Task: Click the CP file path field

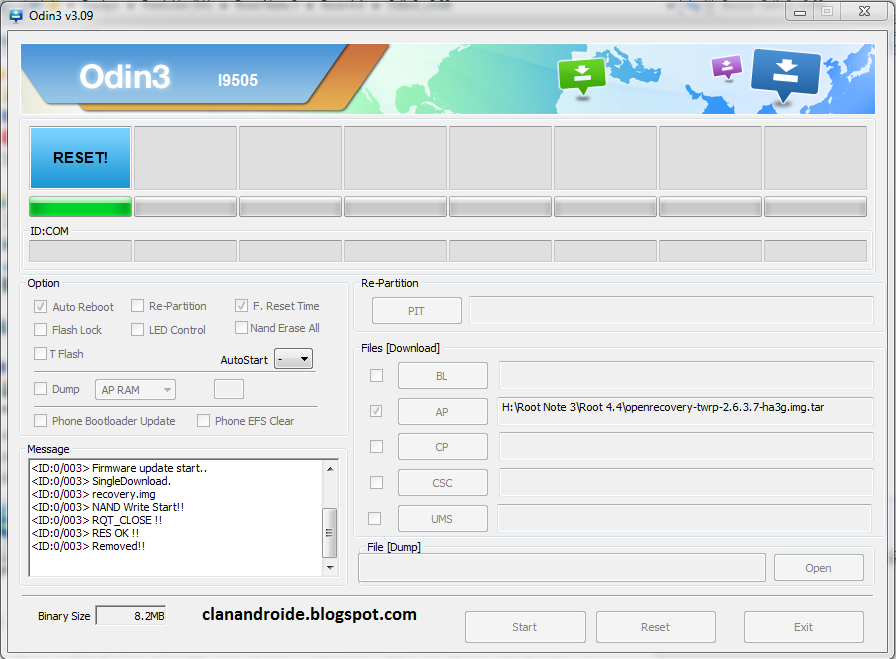Action: click(x=686, y=446)
